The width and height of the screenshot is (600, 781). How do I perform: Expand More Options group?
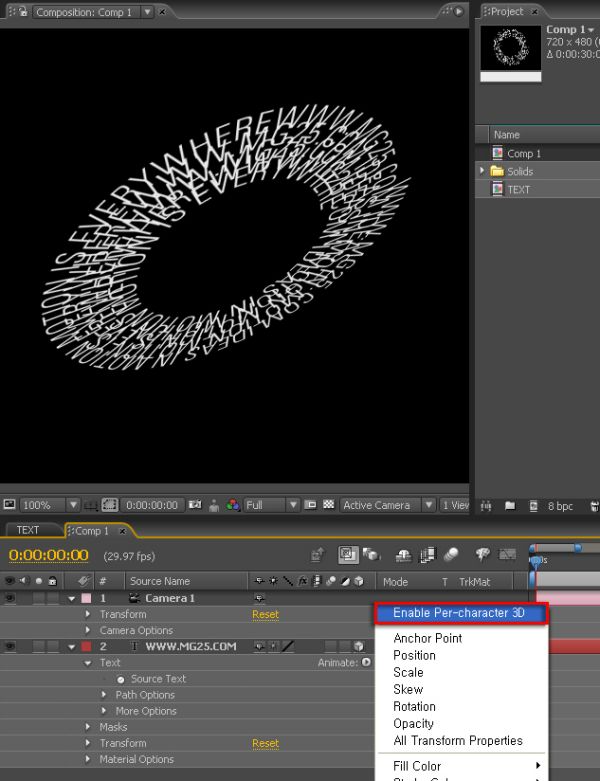coord(104,710)
